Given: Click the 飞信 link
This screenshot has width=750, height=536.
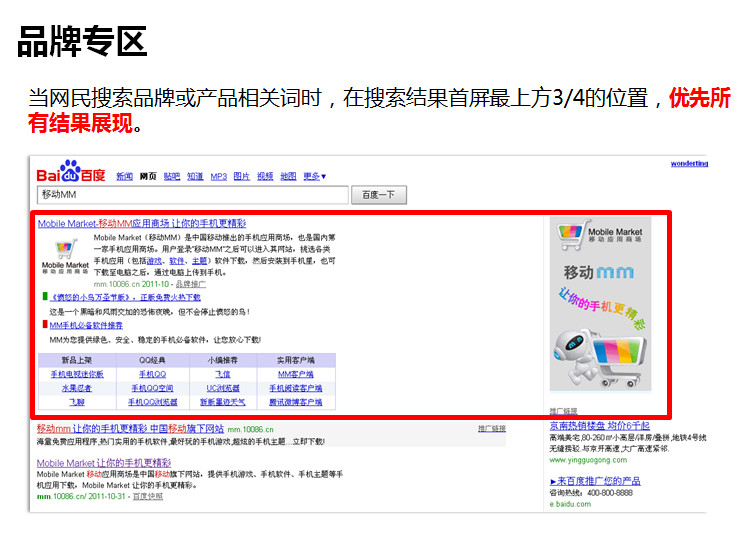Looking at the screenshot, I should 223,374.
